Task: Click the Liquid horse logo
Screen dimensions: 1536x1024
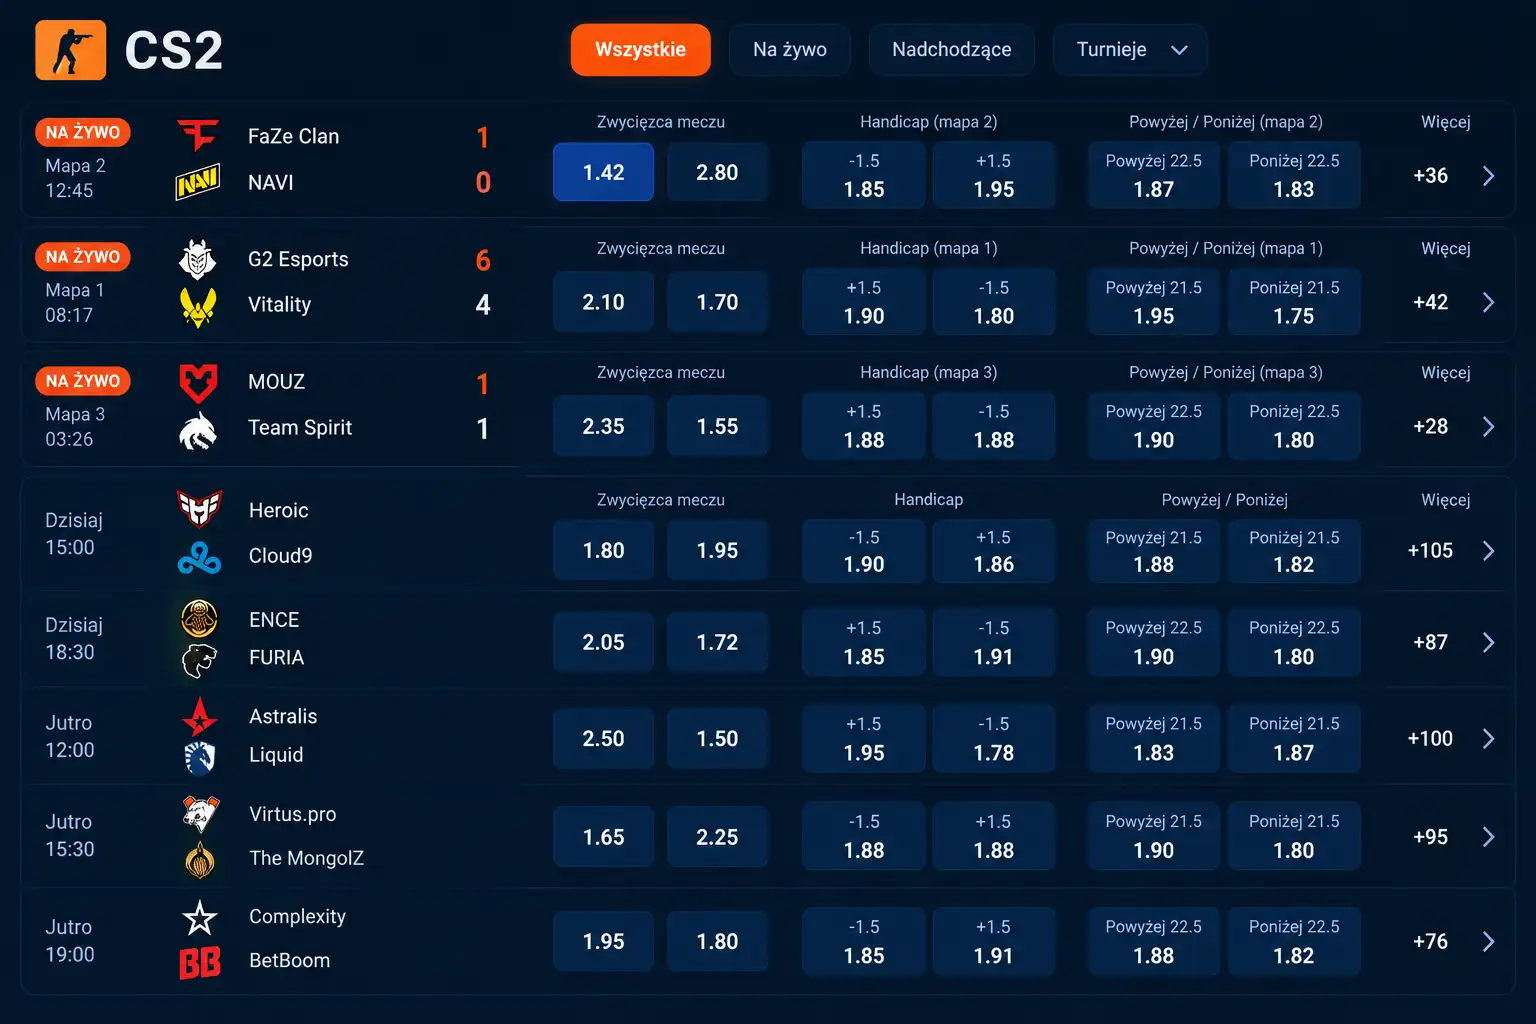Action: (200, 757)
